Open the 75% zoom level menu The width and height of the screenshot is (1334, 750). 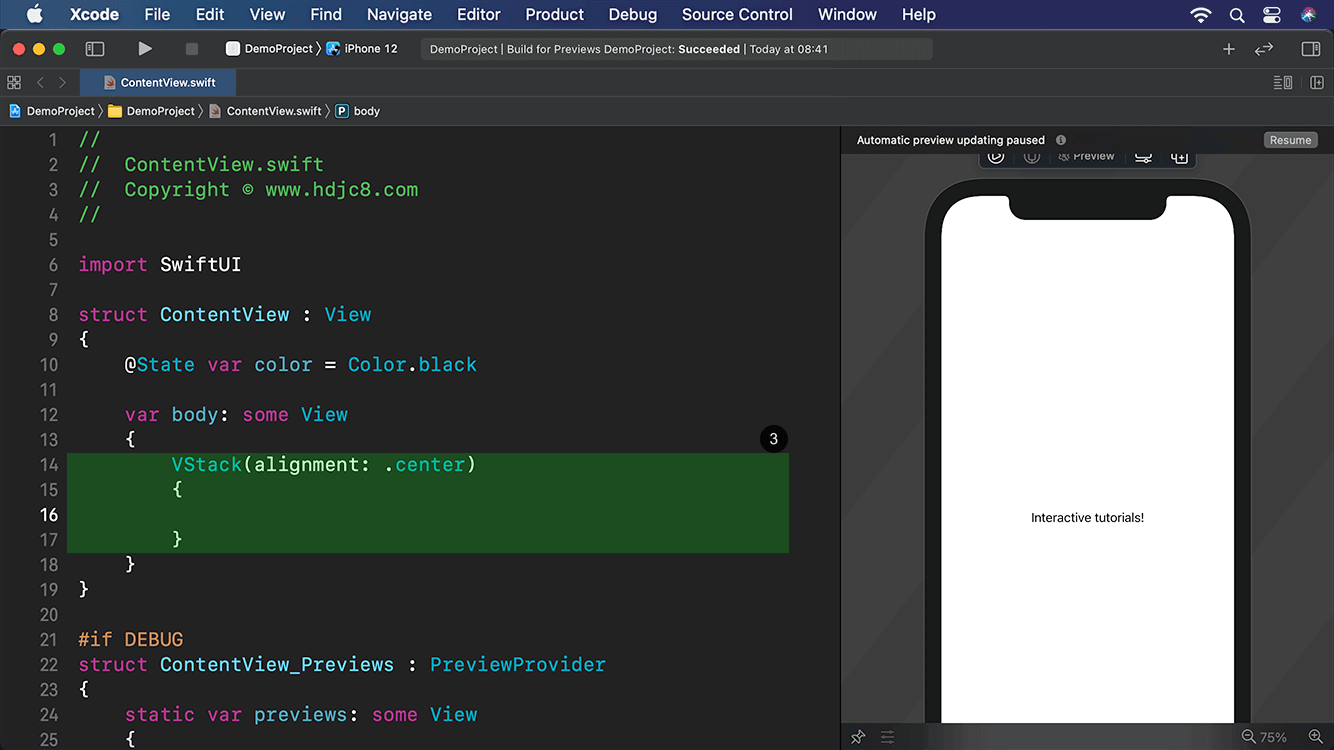click(x=1273, y=737)
